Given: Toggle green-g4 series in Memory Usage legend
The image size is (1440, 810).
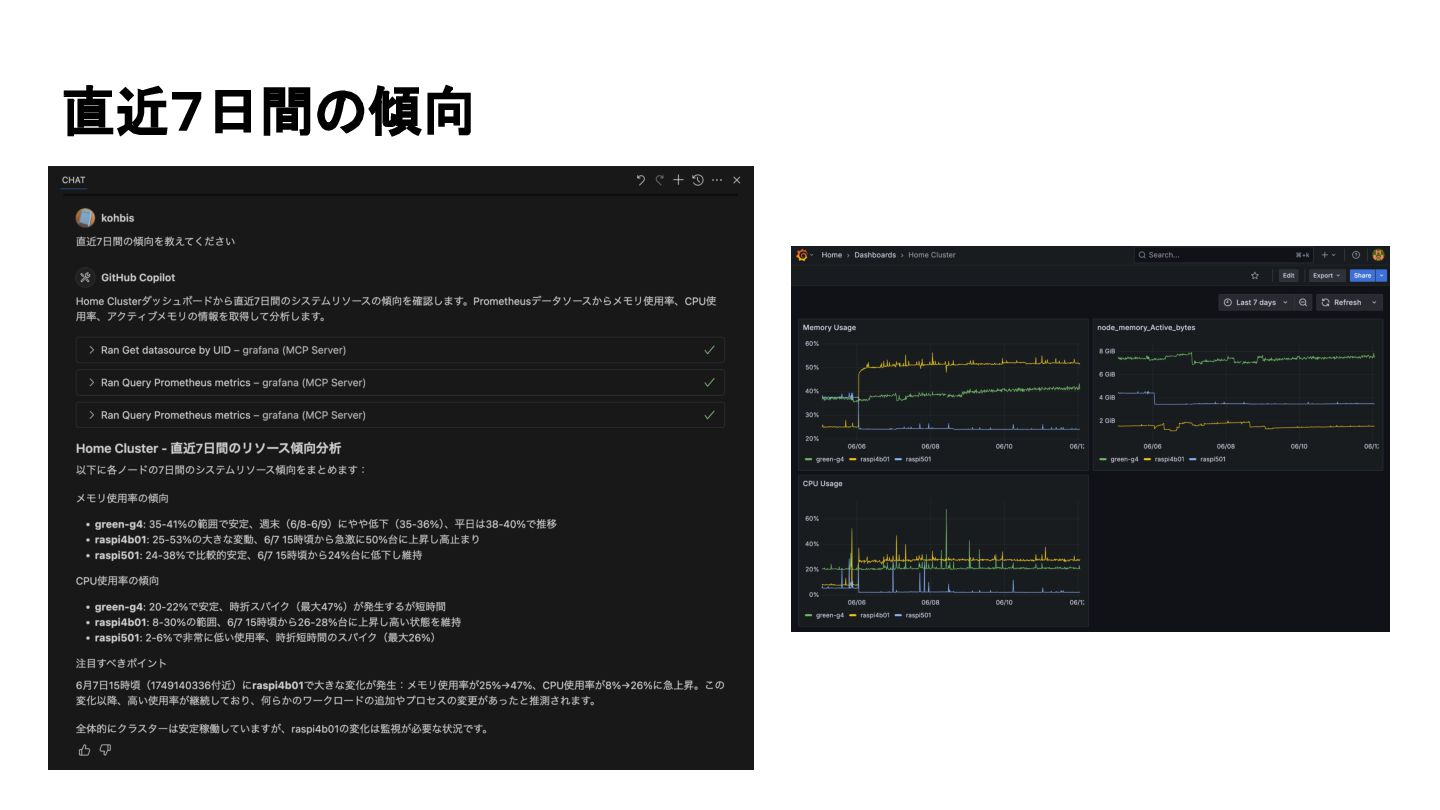Looking at the screenshot, I should [x=824, y=459].
